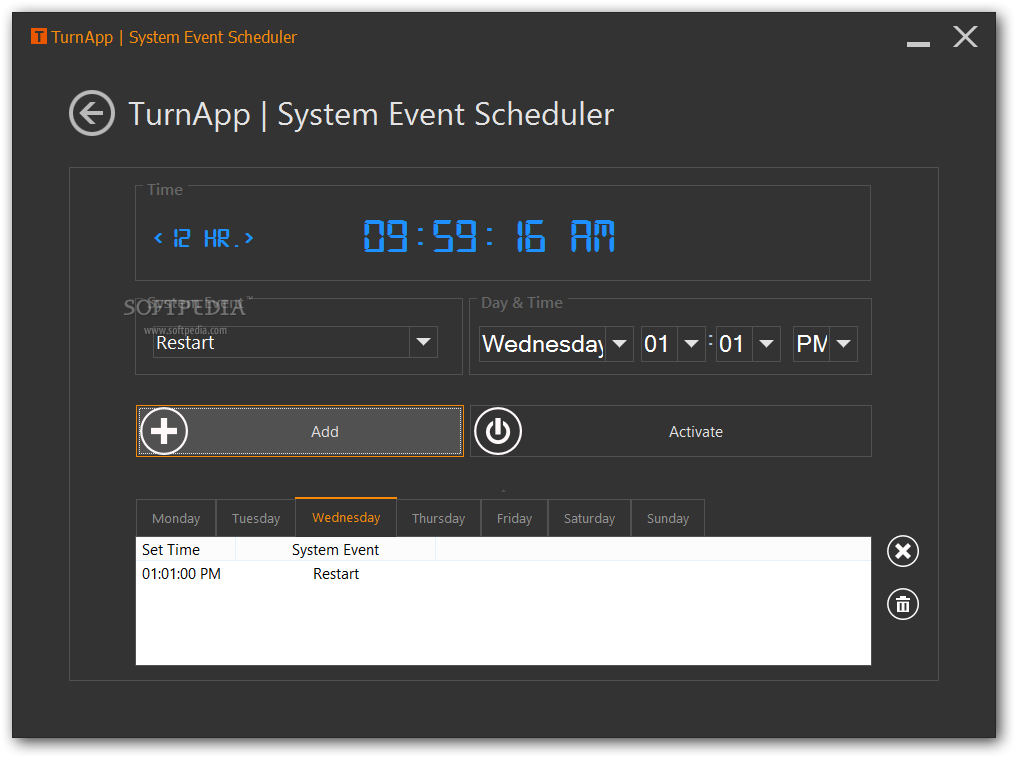
Task: Click the 09:59:16 AM clock display
Action: point(489,236)
